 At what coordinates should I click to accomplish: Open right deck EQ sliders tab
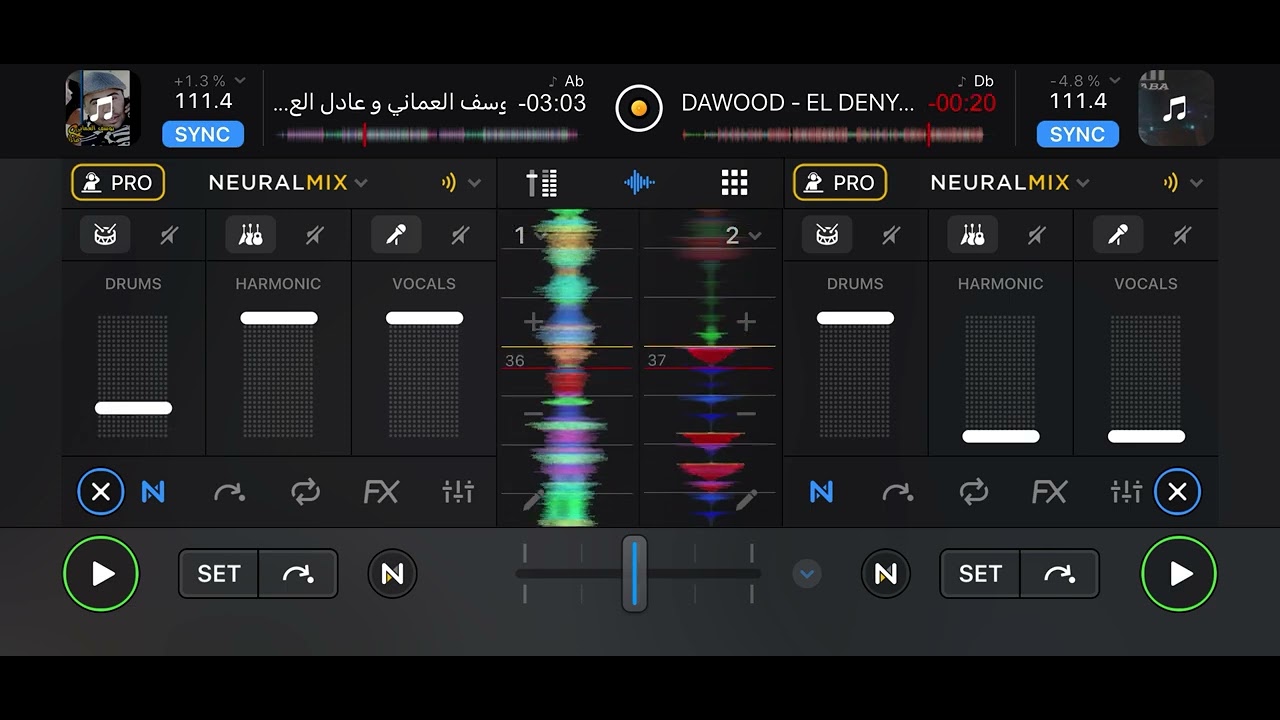pos(1126,491)
